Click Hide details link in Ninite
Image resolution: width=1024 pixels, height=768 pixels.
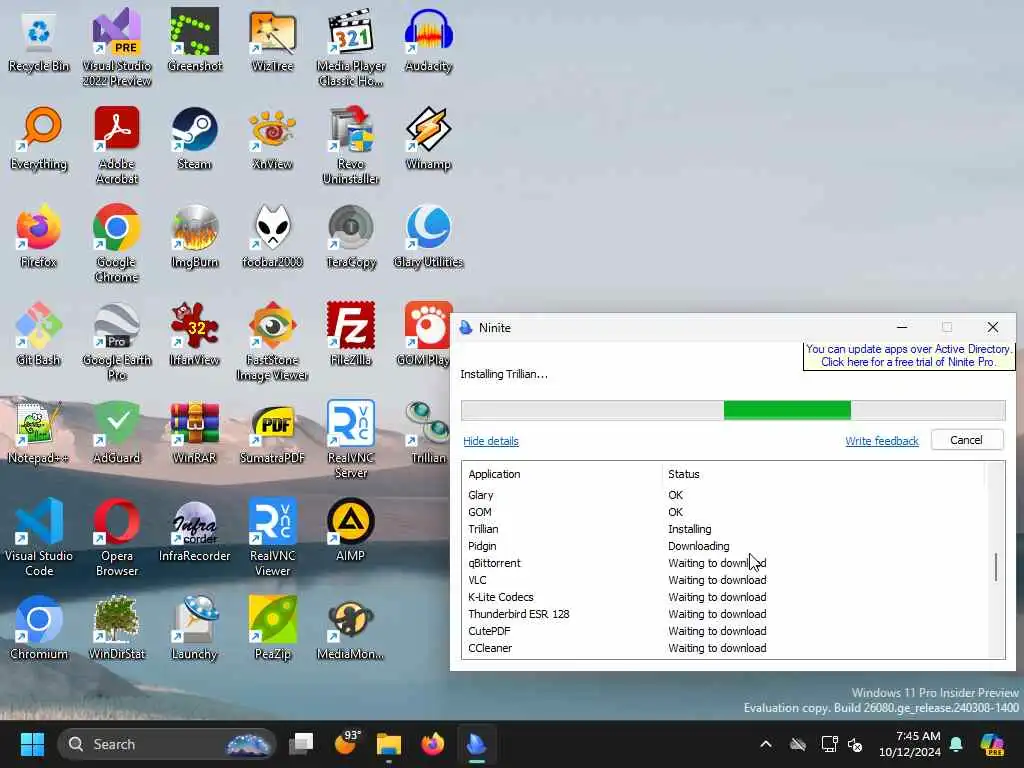[490, 441]
